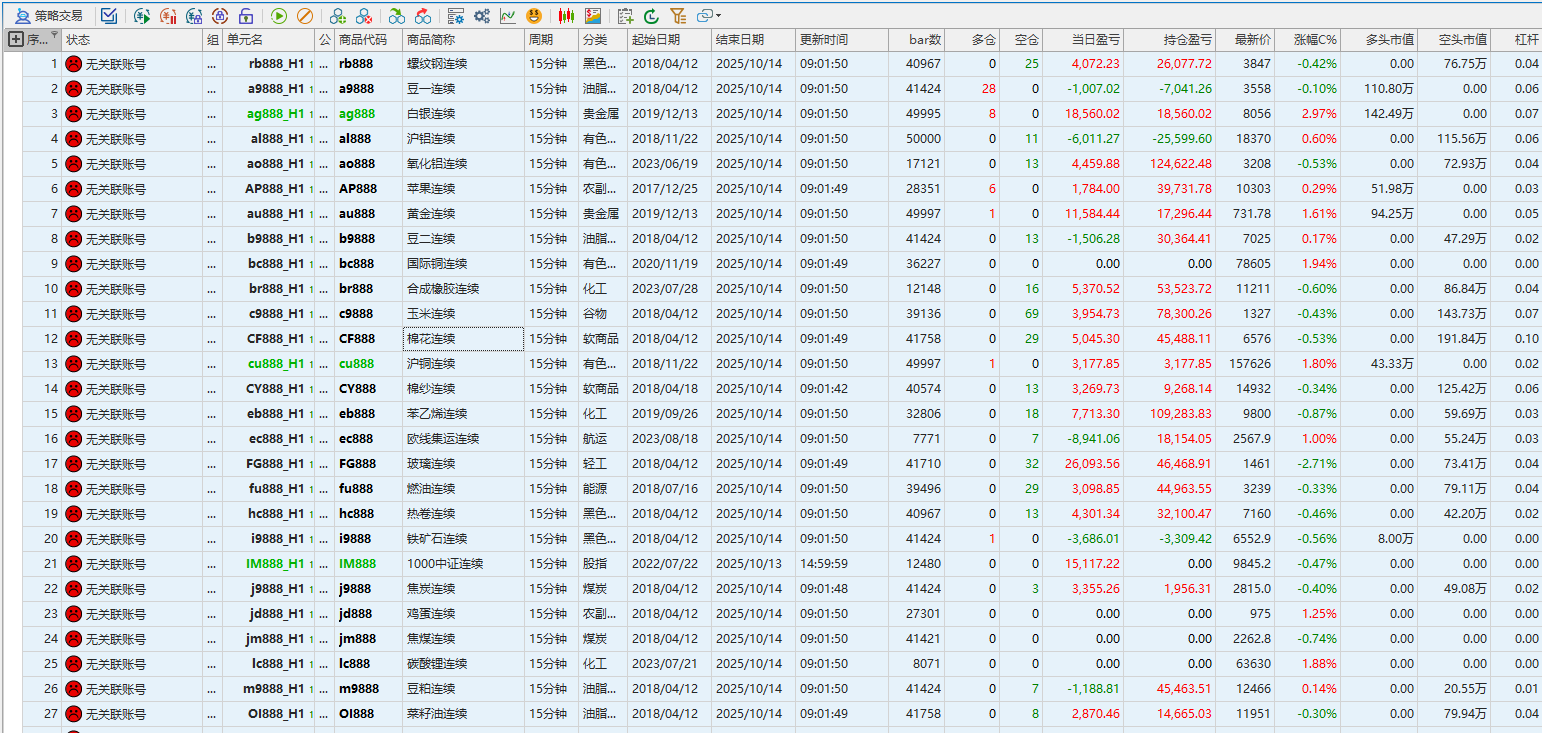Click the add-unit icon with green plus

pos(338,16)
